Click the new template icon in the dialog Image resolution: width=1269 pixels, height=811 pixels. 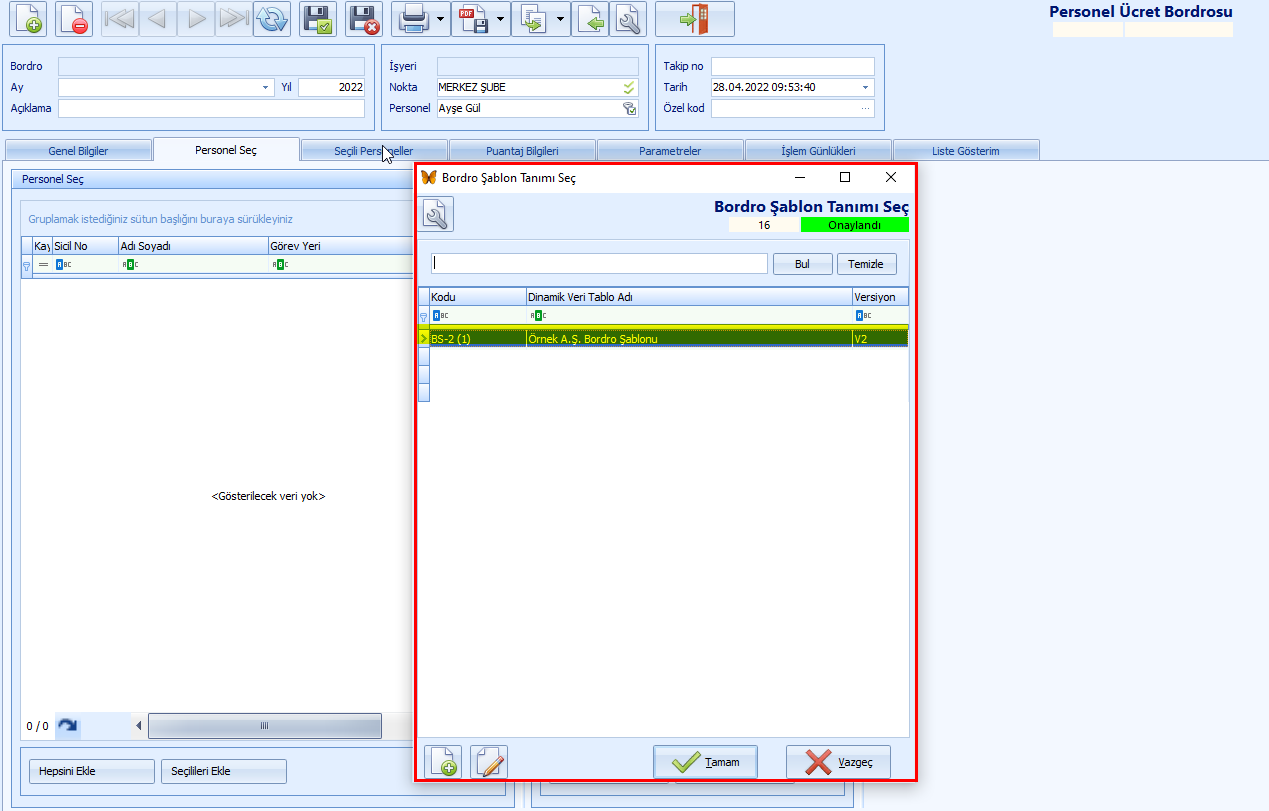443,762
